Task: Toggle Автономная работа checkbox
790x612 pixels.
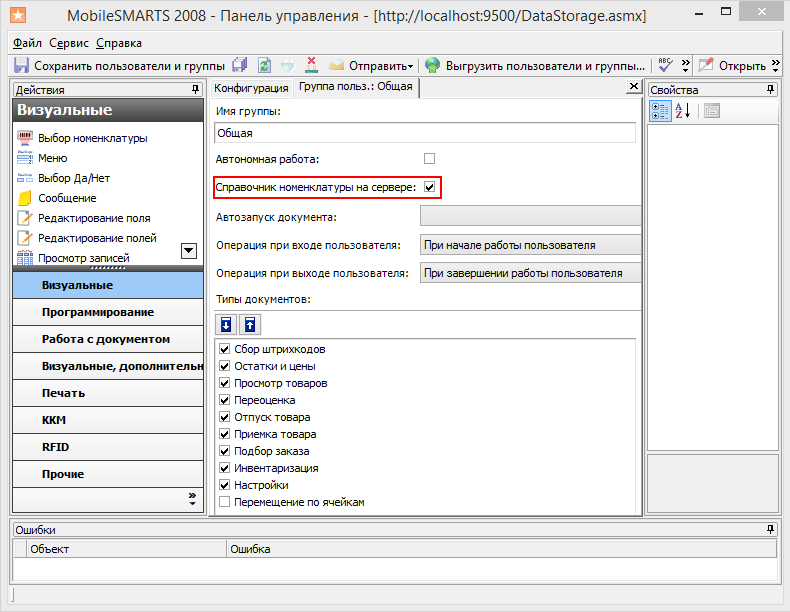Action: click(x=429, y=159)
